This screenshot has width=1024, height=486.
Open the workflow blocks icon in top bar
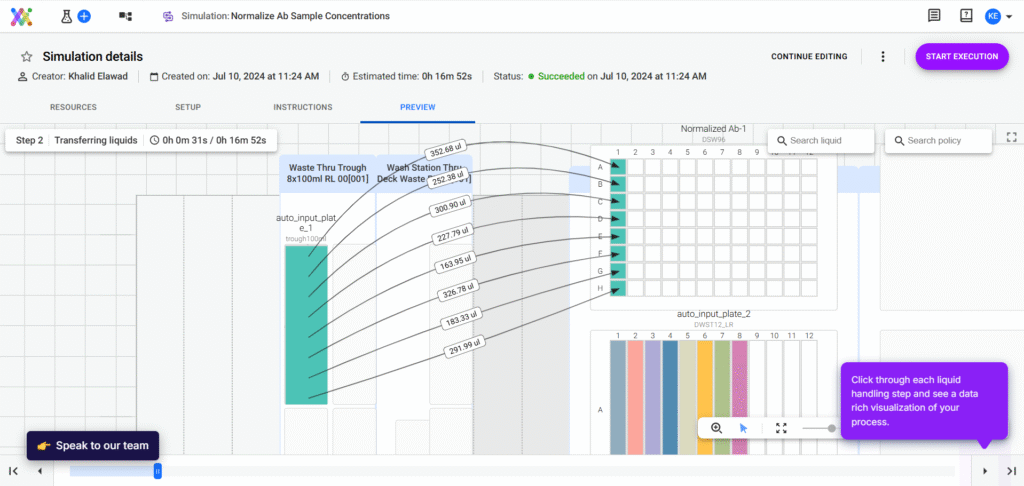click(x=125, y=16)
